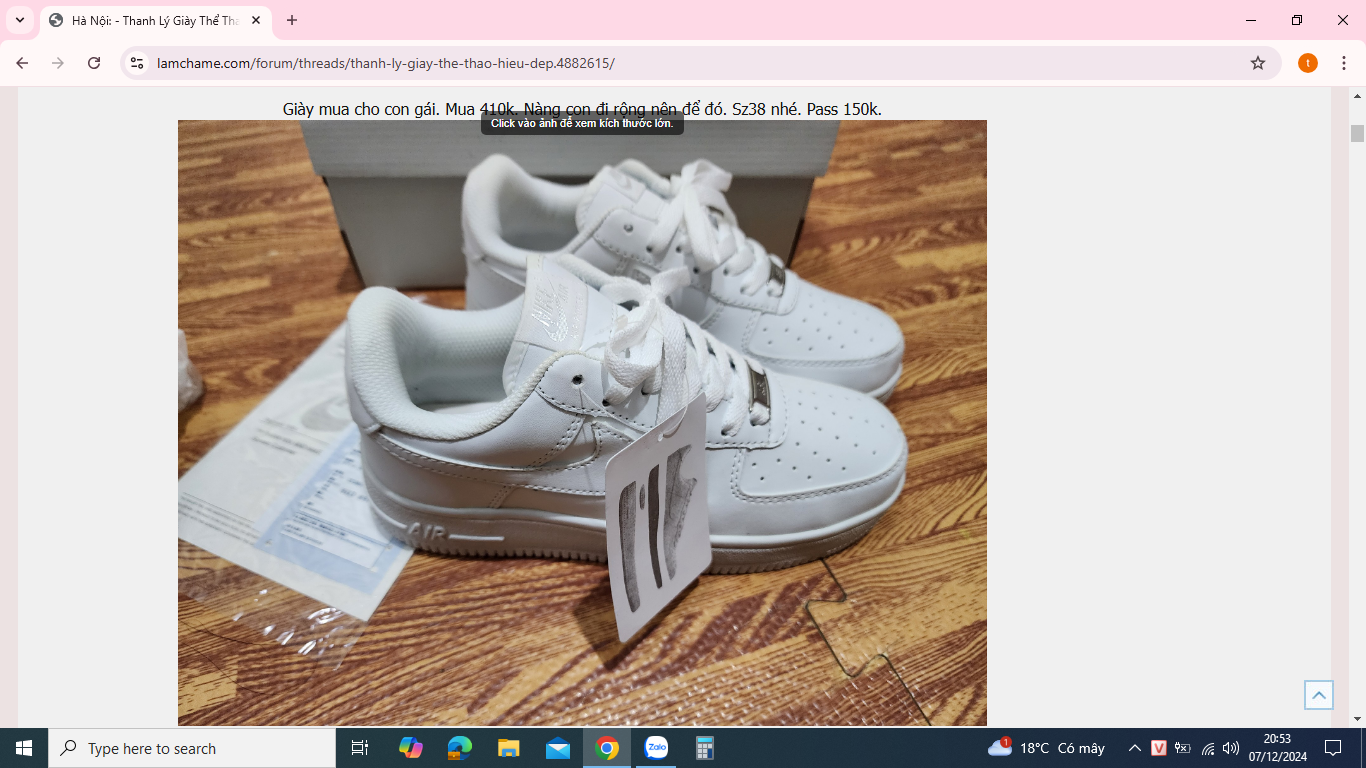Reload the page with the refresh icon

point(94,63)
